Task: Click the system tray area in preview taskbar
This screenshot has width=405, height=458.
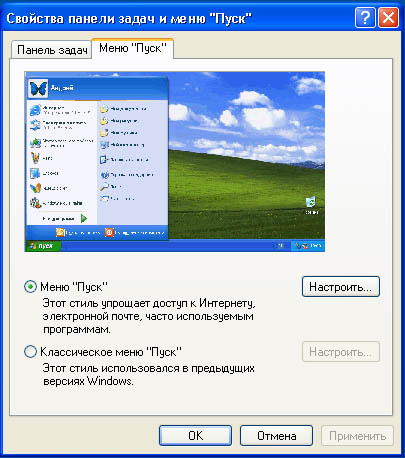Action: click(x=308, y=246)
